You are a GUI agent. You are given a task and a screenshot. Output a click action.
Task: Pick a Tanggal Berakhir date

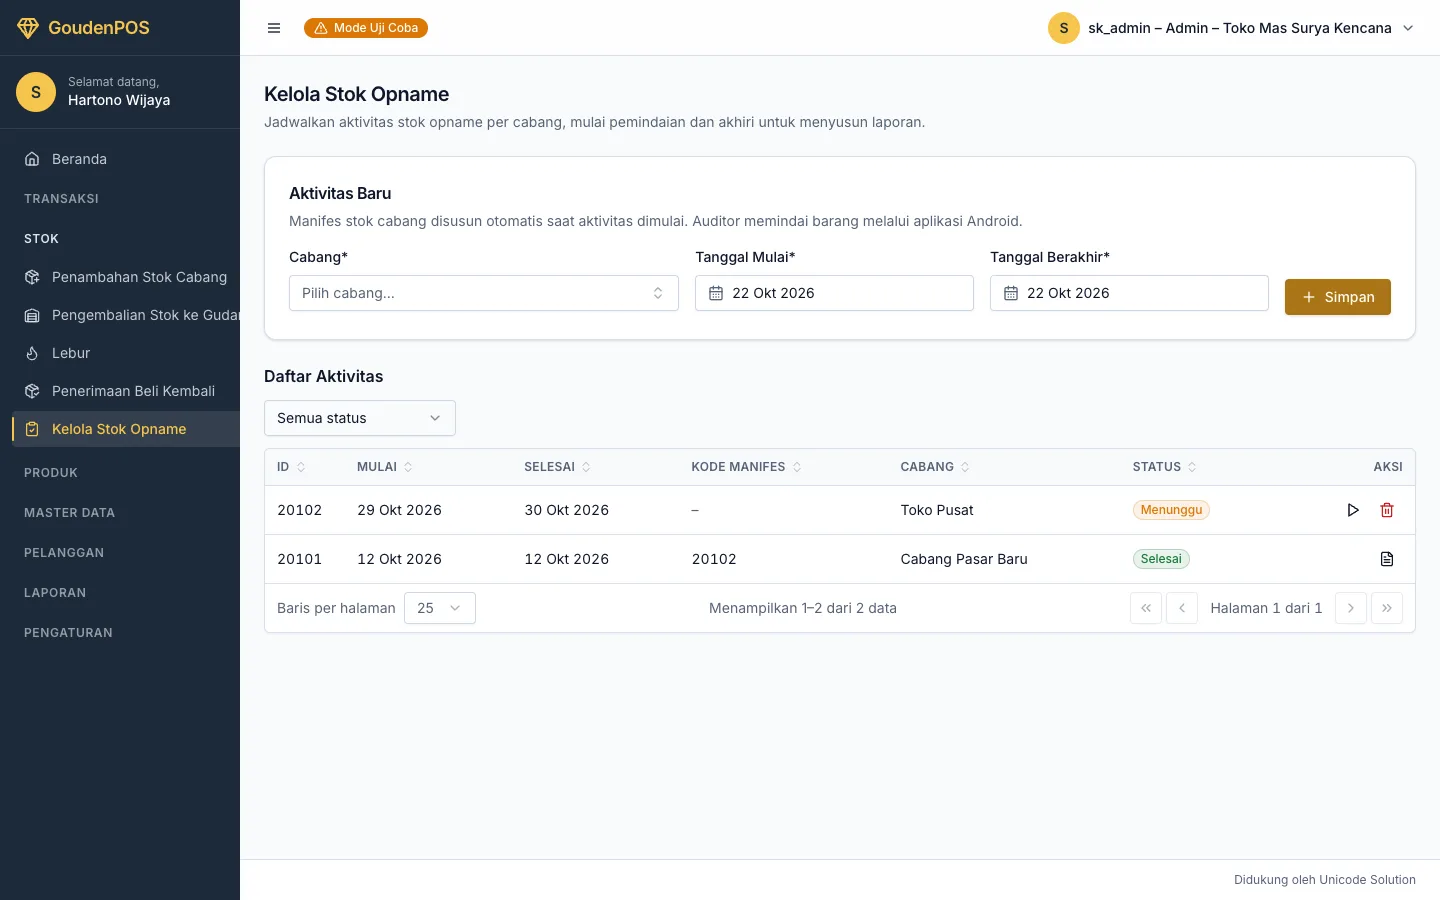point(1129,293)
